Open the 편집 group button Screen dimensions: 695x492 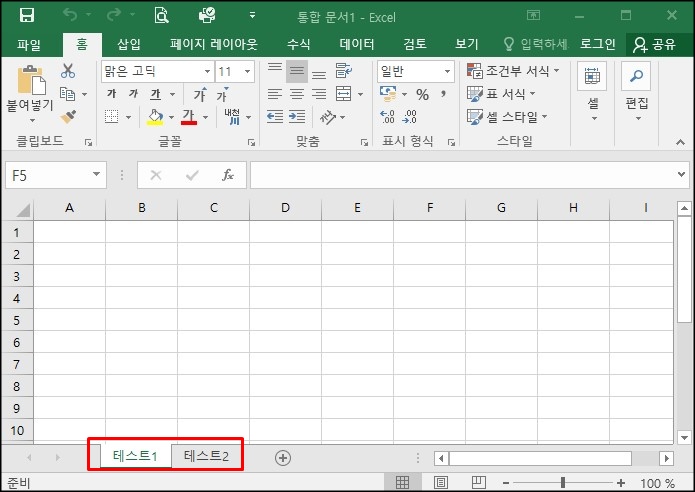pos(636,93)
